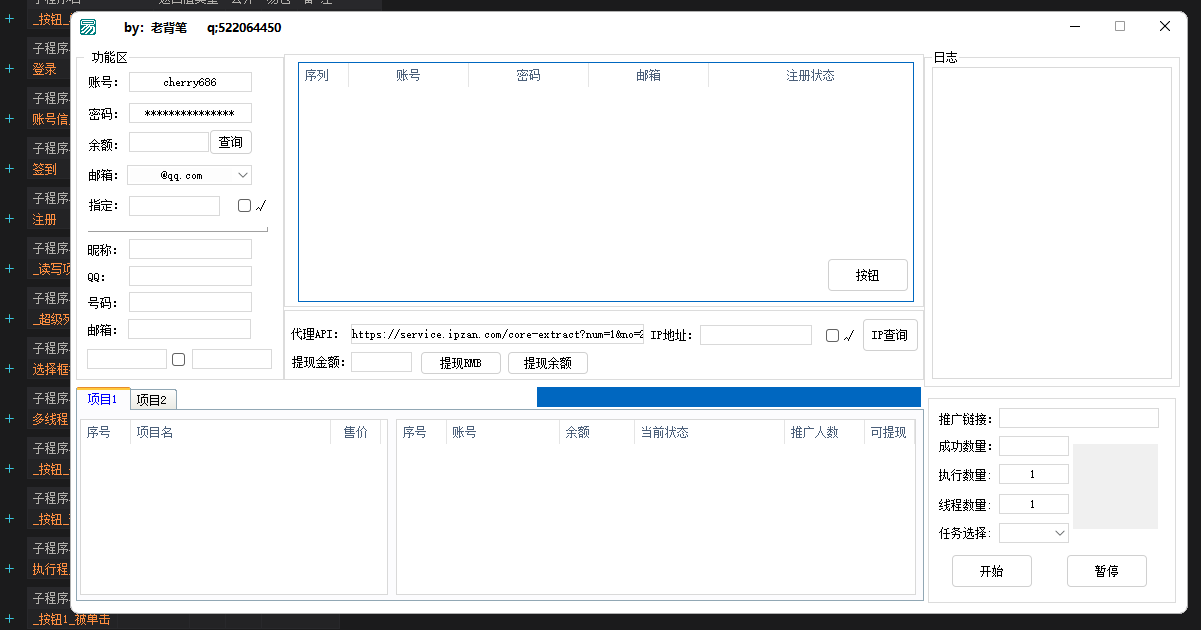Click the 提现RMB withdrawal button
The width and height of the screenshot is (1201, 630).
pos(460,363)
